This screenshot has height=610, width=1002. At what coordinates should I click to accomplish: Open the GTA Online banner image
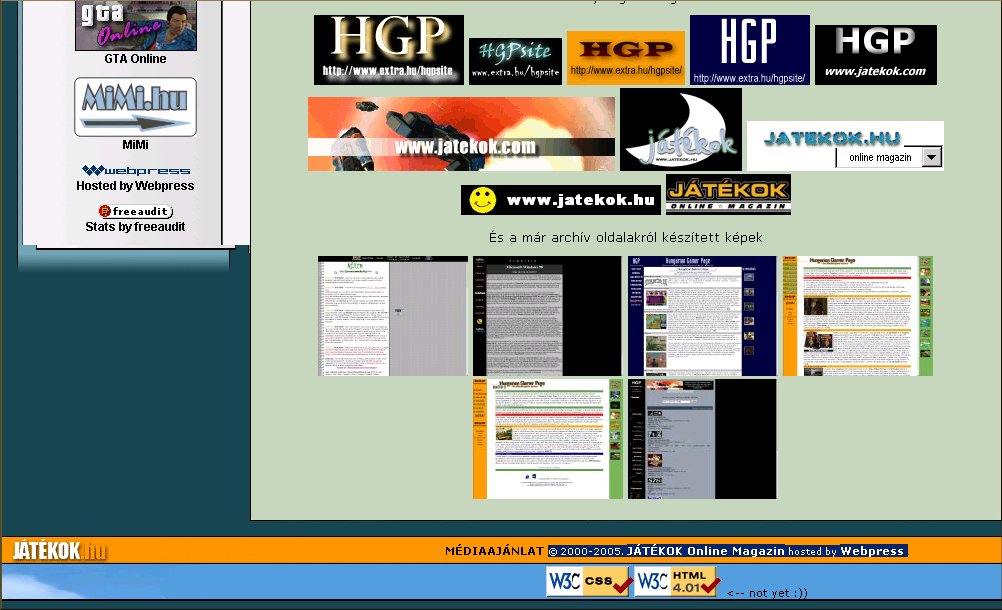click(x=135, y=26)
